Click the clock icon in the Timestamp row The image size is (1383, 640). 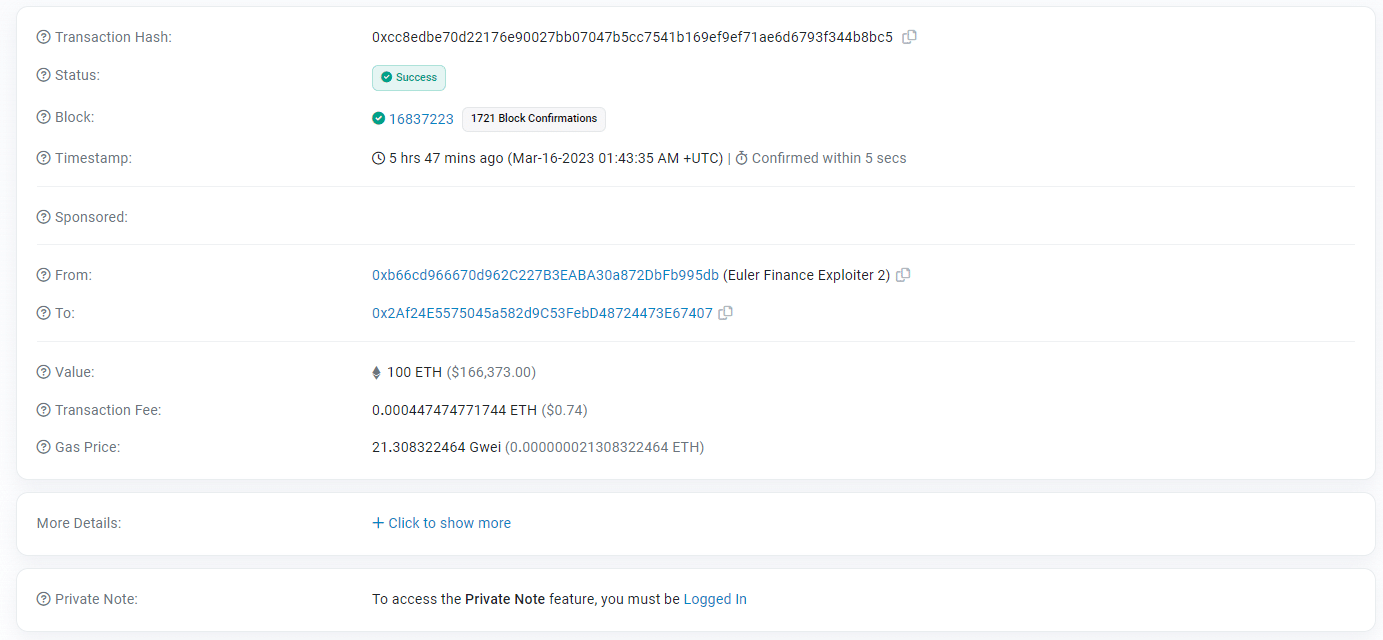coord(377,157)
